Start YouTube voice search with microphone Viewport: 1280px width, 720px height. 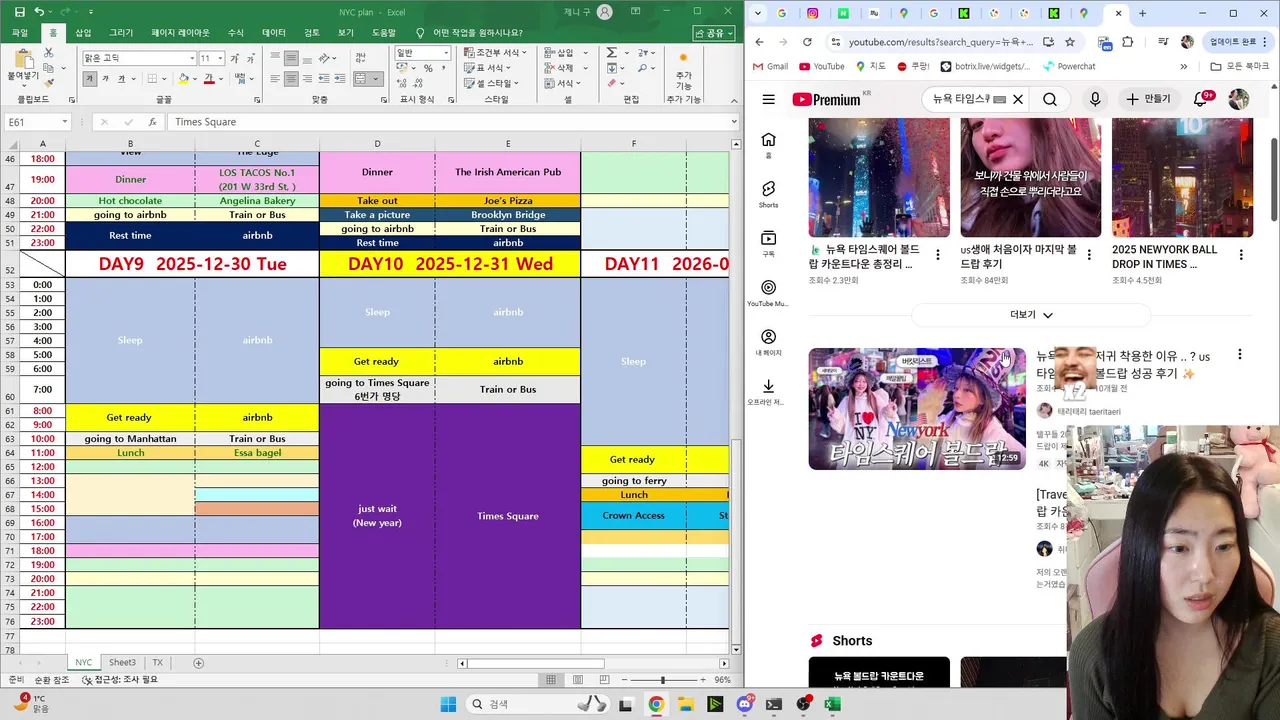click(x=1095, y=99)
